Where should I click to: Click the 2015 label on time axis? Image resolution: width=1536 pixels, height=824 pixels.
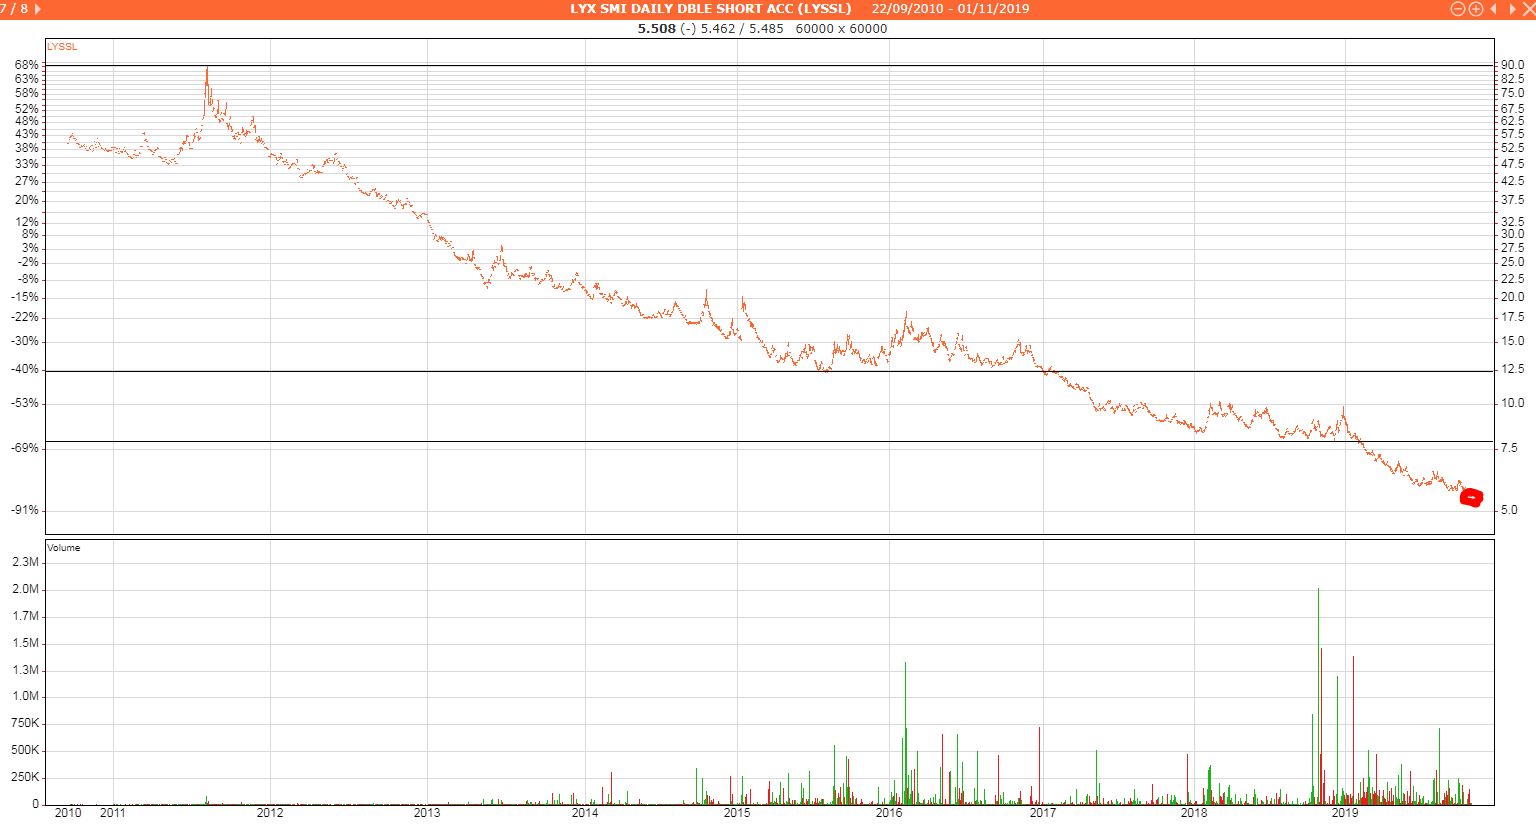(737, 813)
